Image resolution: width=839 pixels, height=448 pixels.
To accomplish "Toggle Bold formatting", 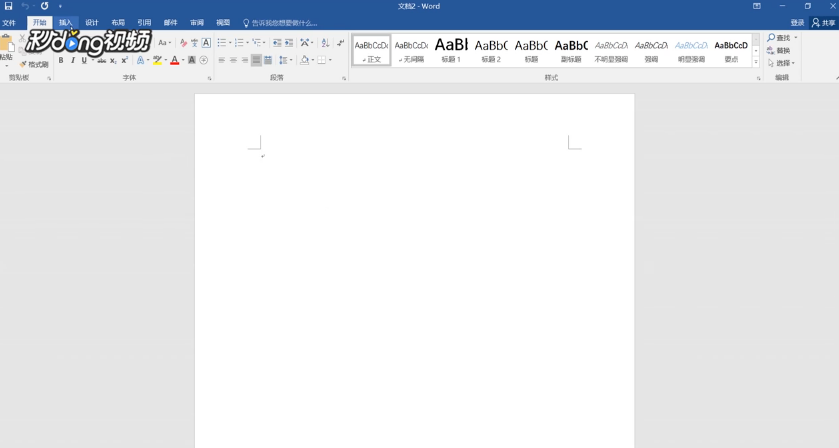I will [61, 60].
